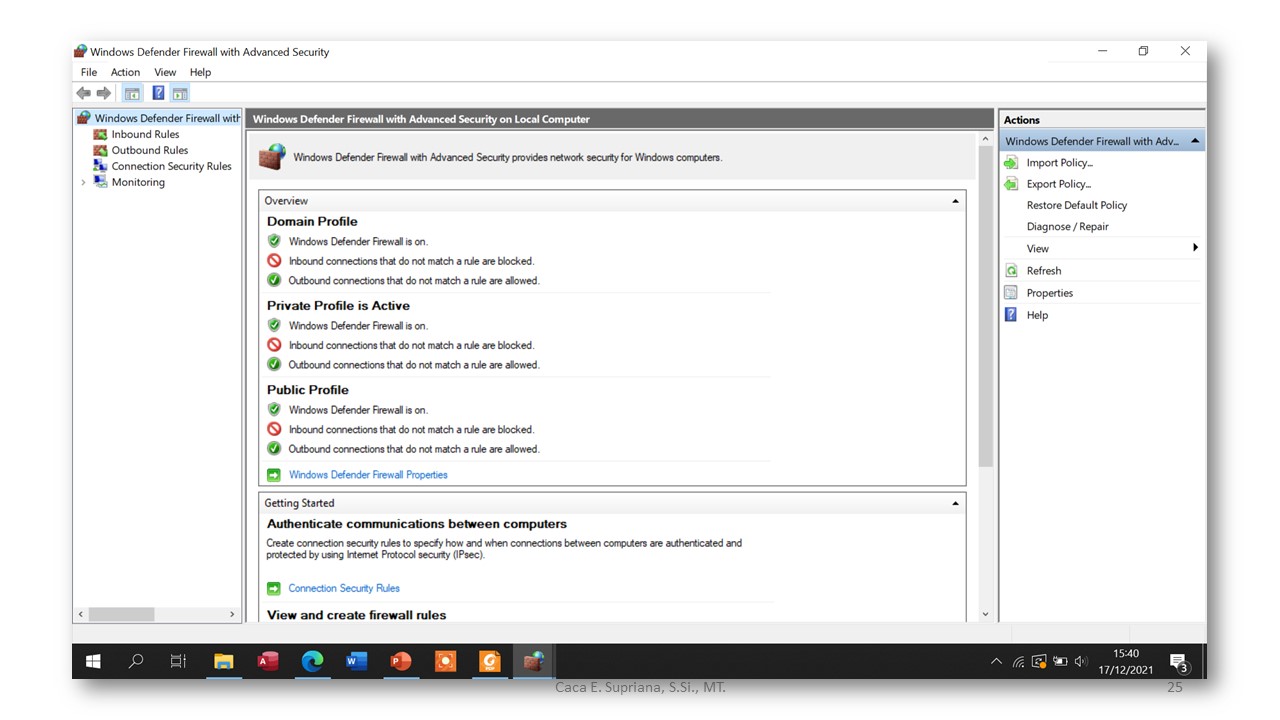Collapse the Actions pane group header arrow
Screen dimensions: 1280x720
[x=1195, y=141]
